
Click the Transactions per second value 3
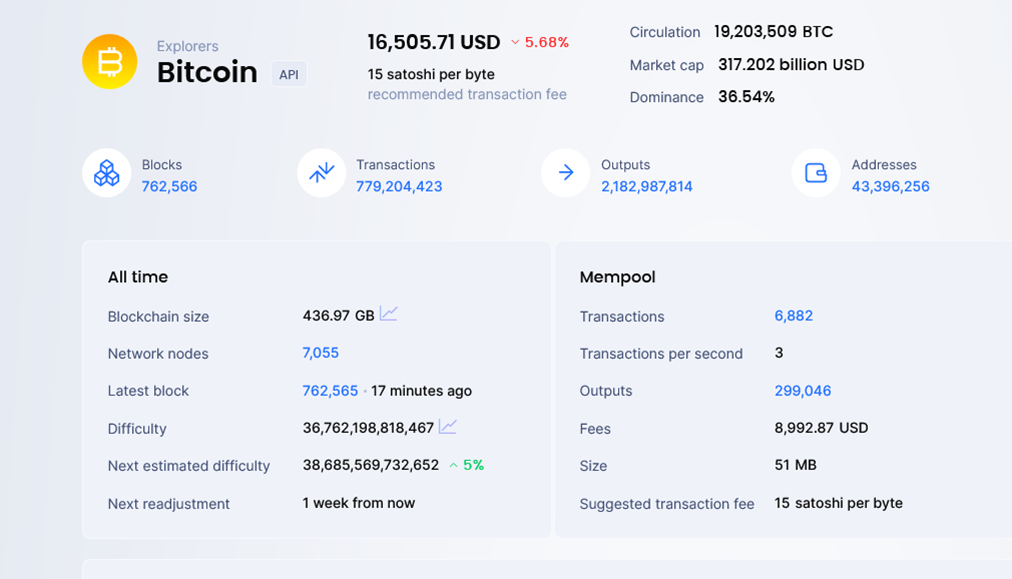[779, 353]
